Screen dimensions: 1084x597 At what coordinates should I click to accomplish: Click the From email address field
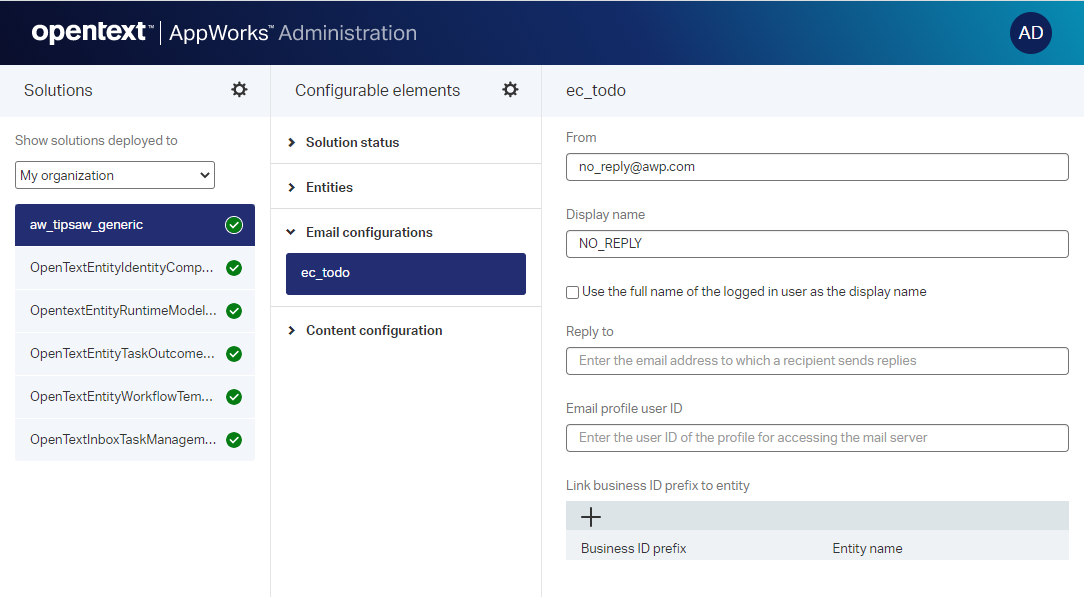pyautogui.click(x=816, y=167)
